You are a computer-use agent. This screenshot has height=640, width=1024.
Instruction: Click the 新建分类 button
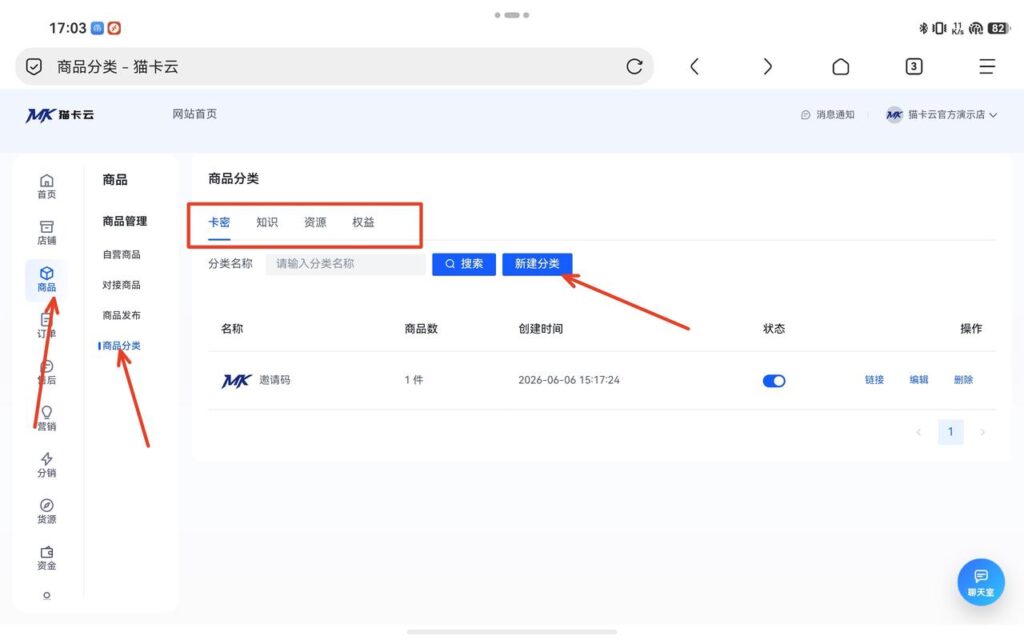tap(537, 264)
